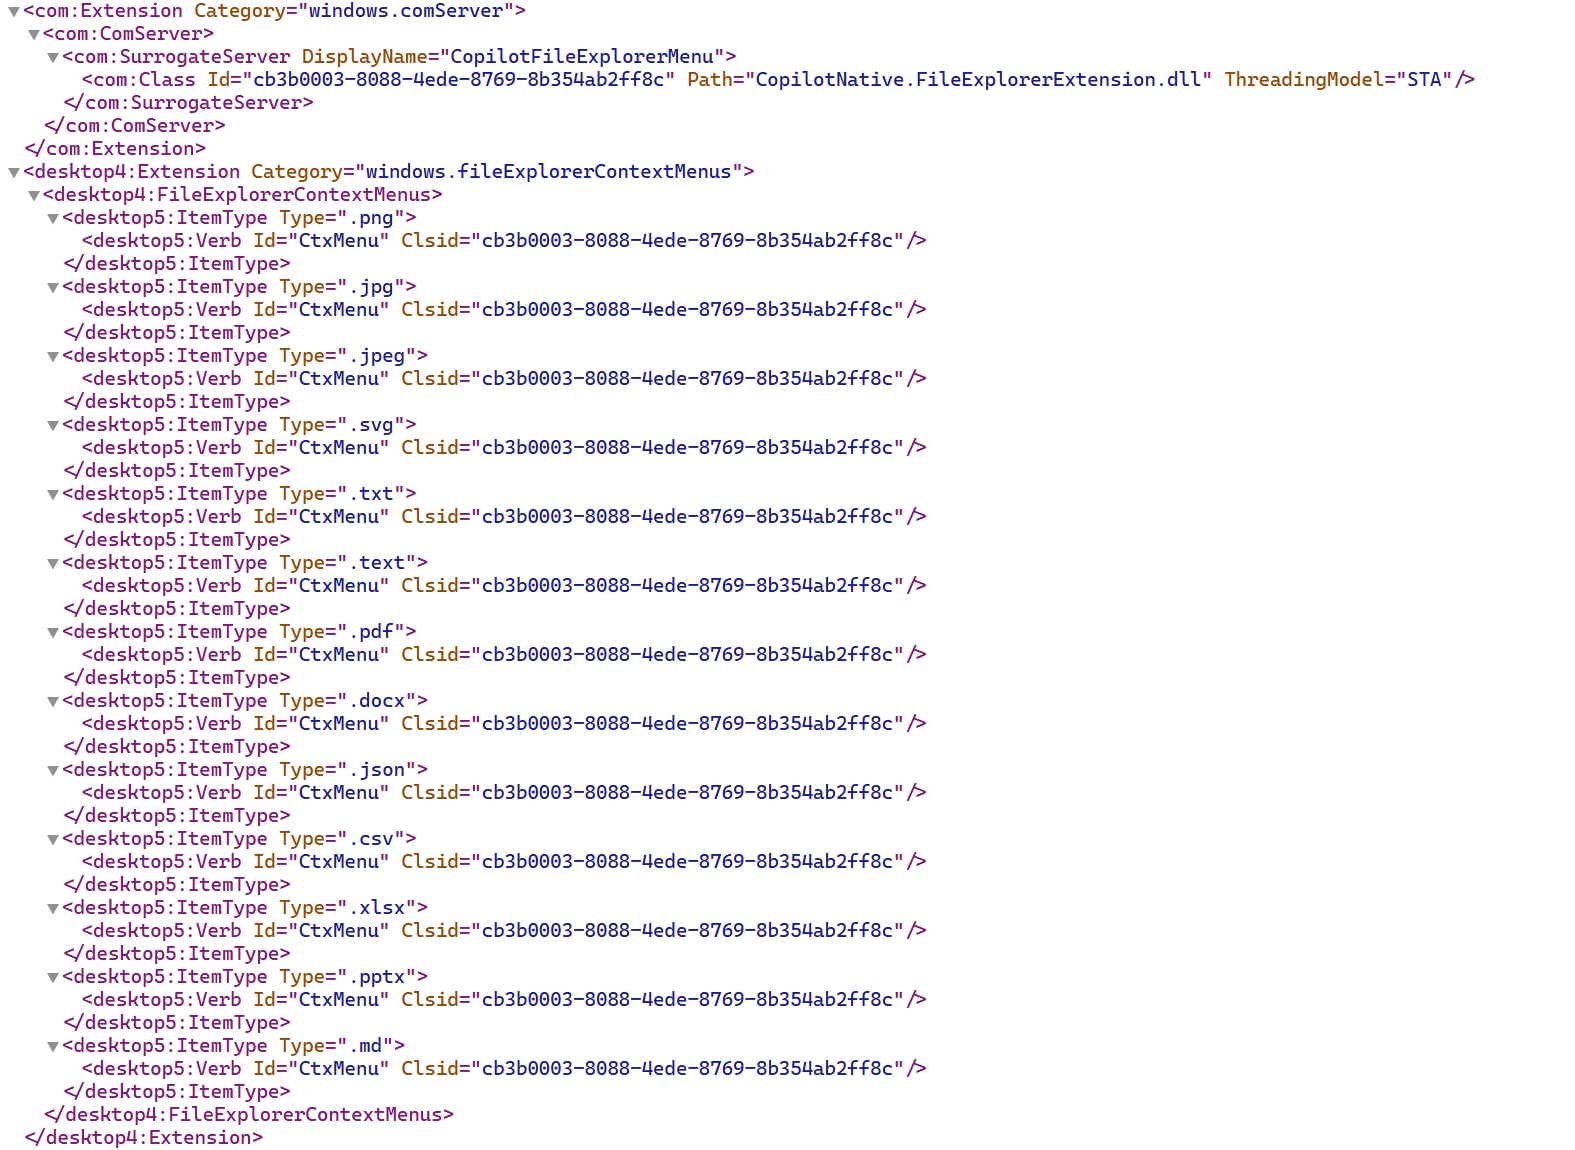Collapse the .jpg ItemType node
Viewport: 1575px width, 1150px height.
click(53, 288)
